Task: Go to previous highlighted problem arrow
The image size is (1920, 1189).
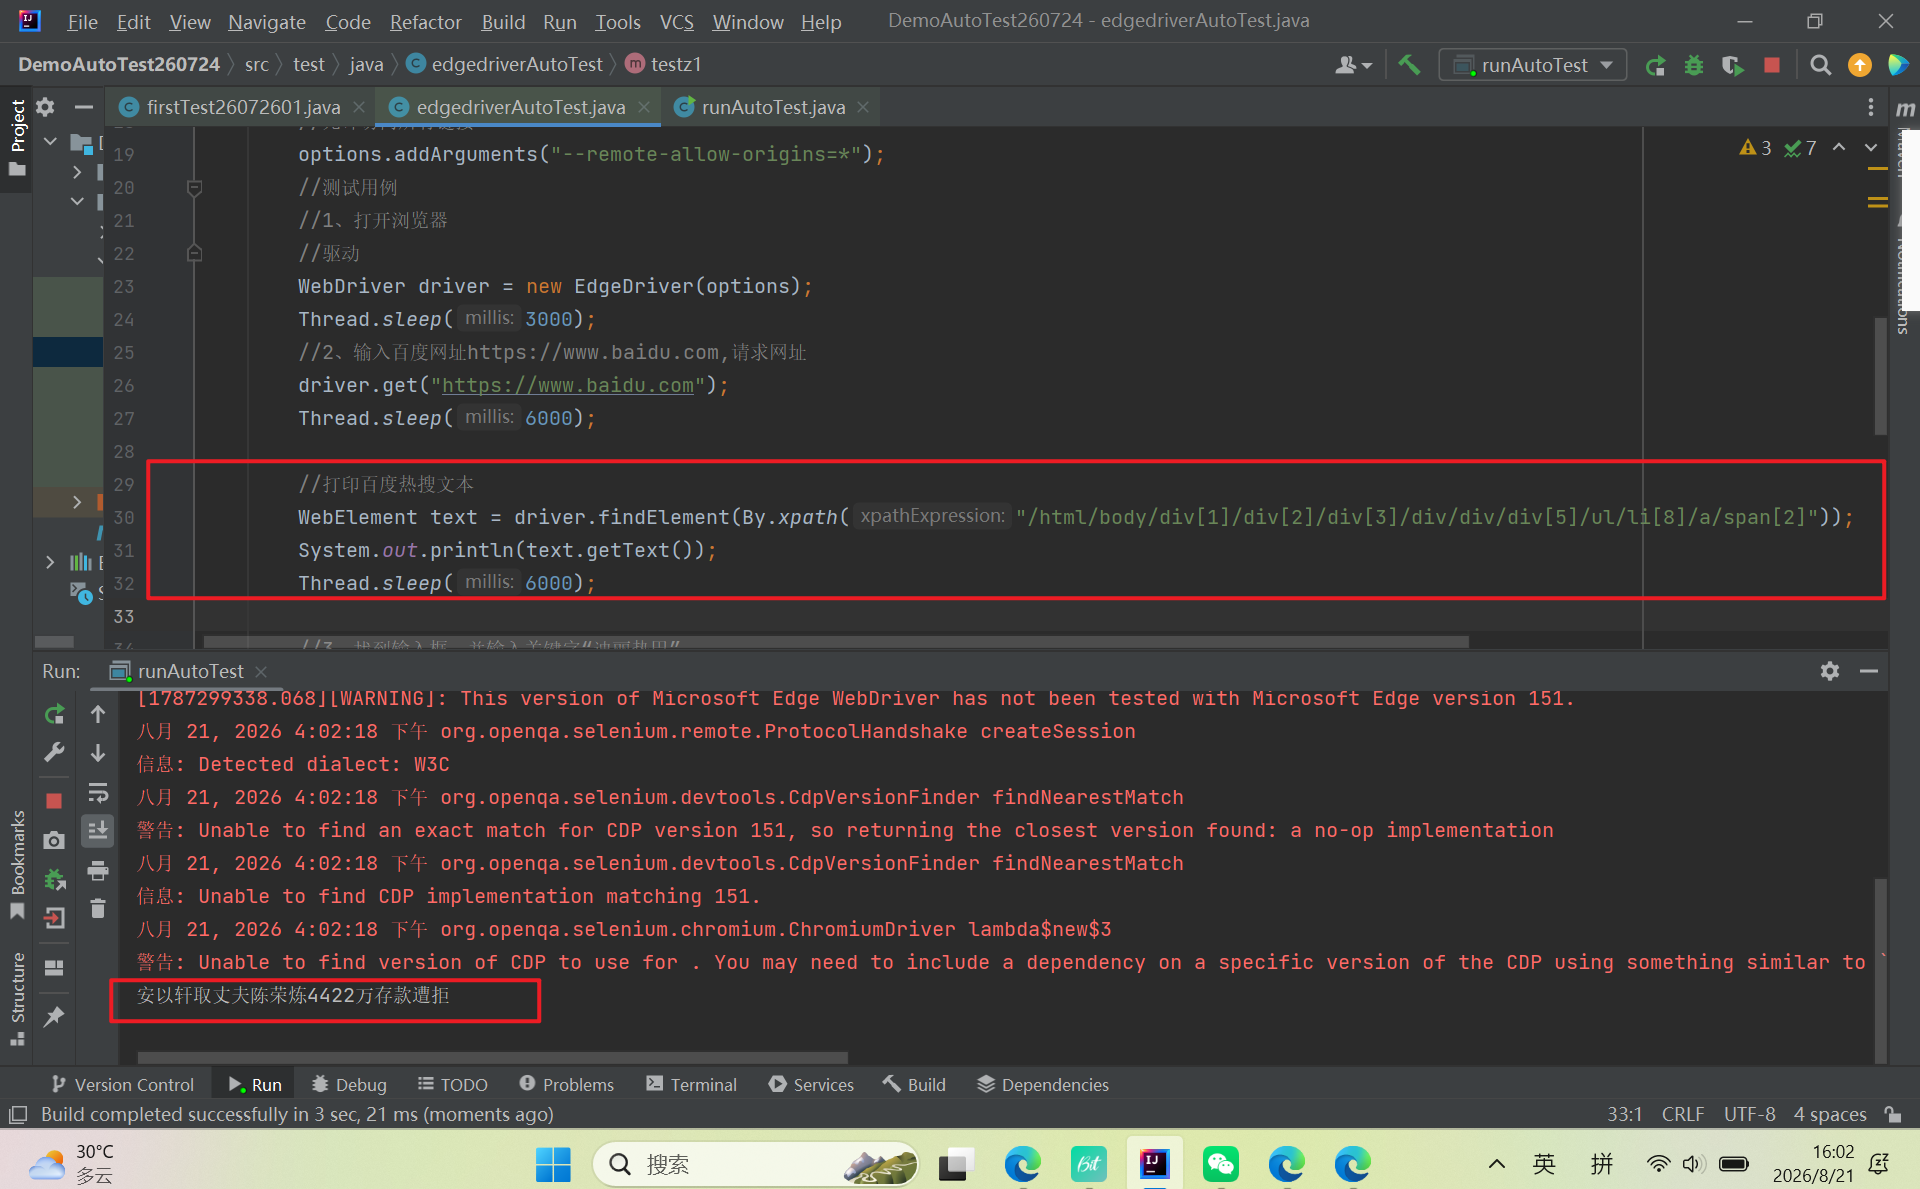Action: (x=1839, y=148)
